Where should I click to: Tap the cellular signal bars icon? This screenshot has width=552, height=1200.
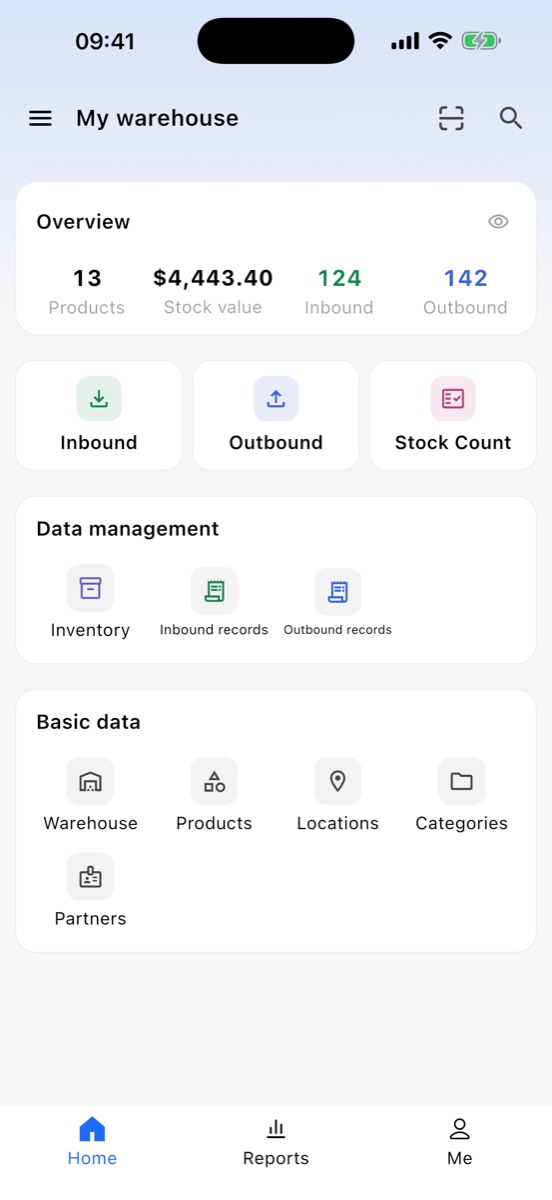[405, 42]
